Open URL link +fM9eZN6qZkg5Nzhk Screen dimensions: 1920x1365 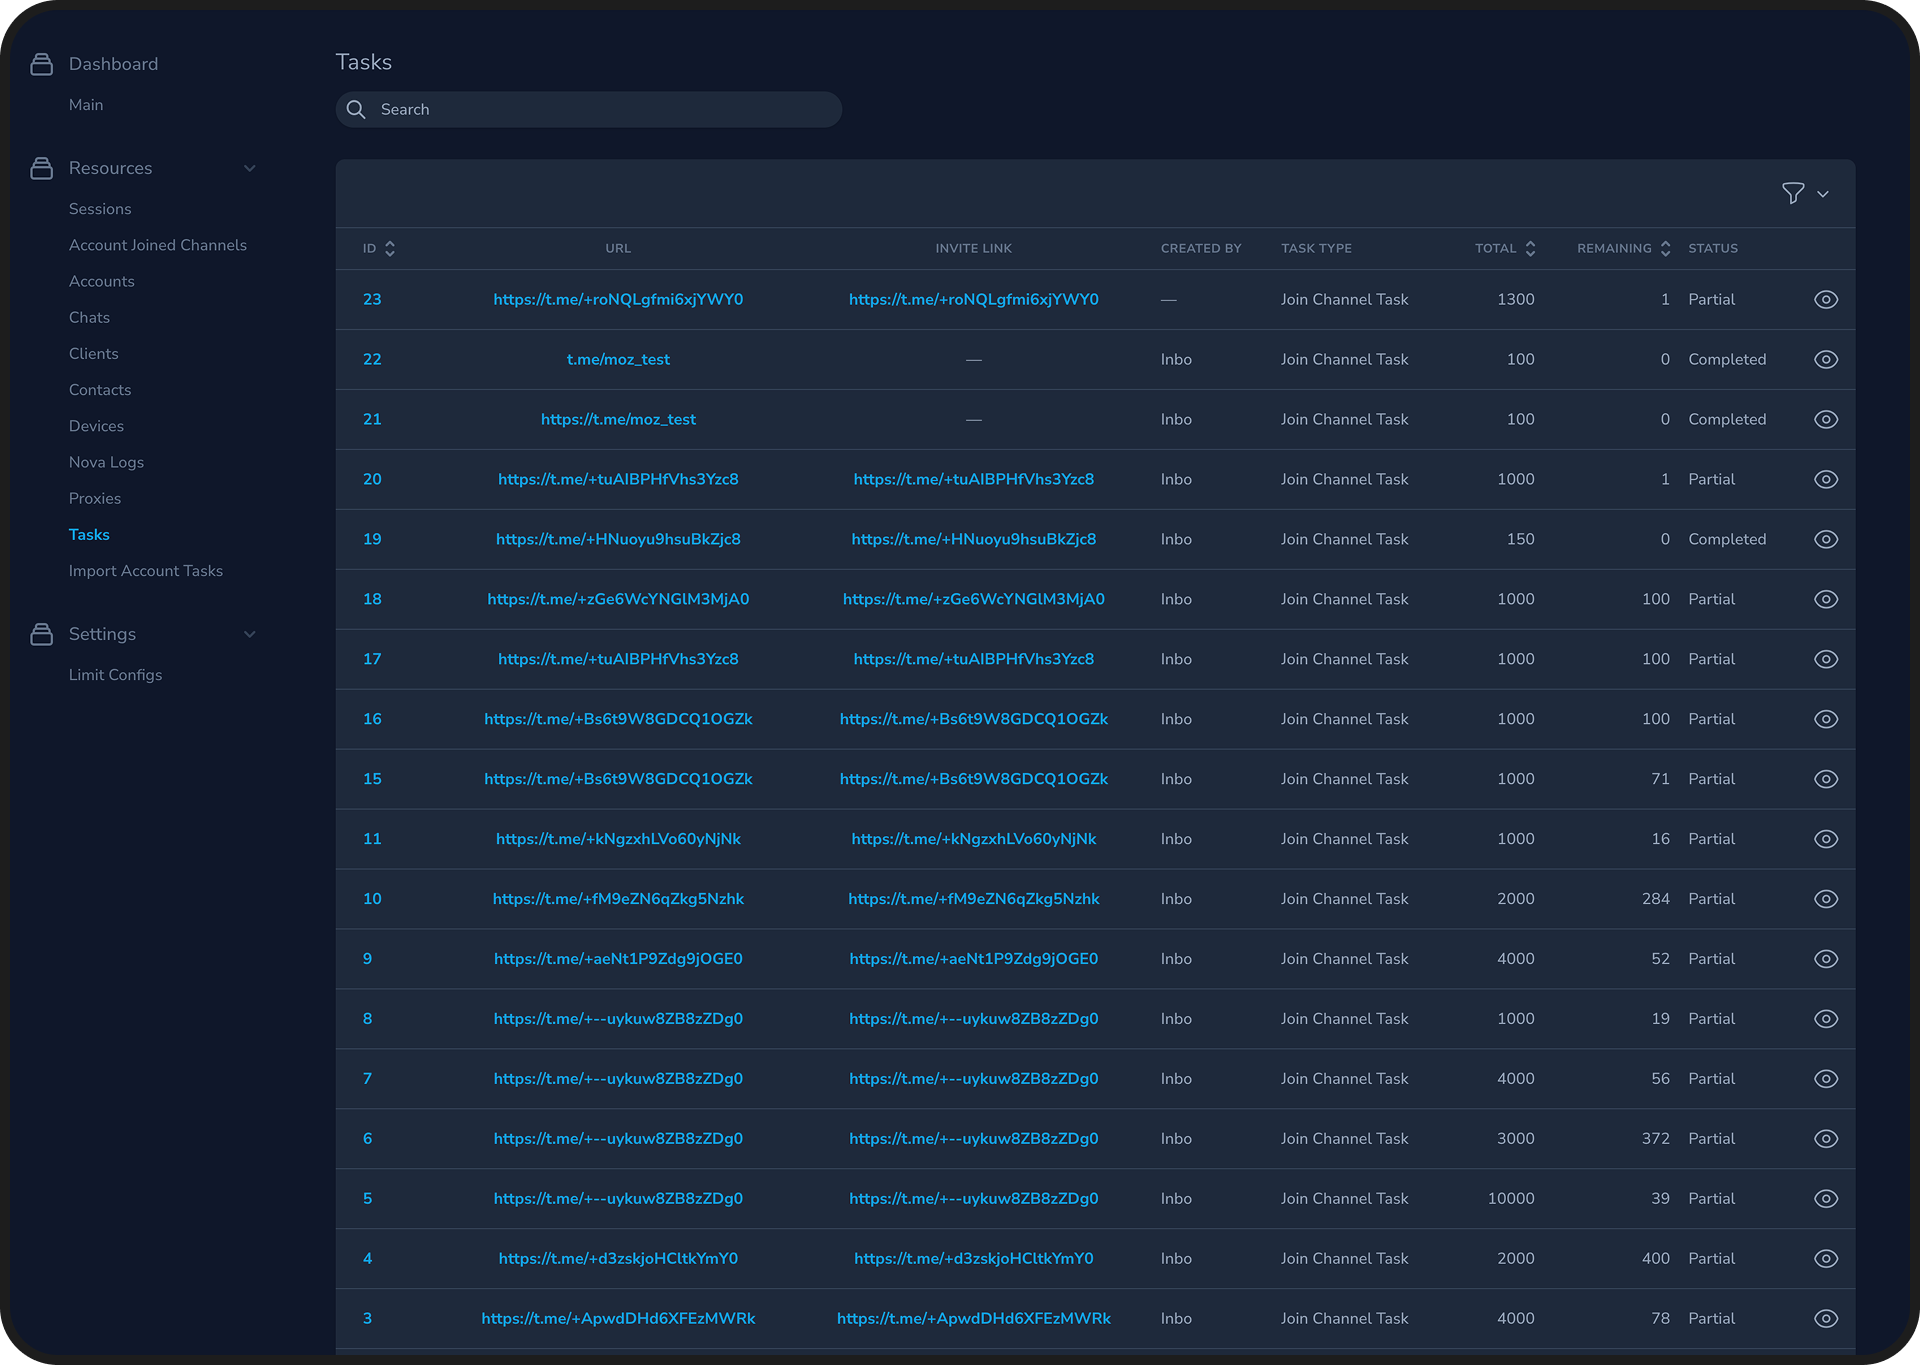coord(618,900)
